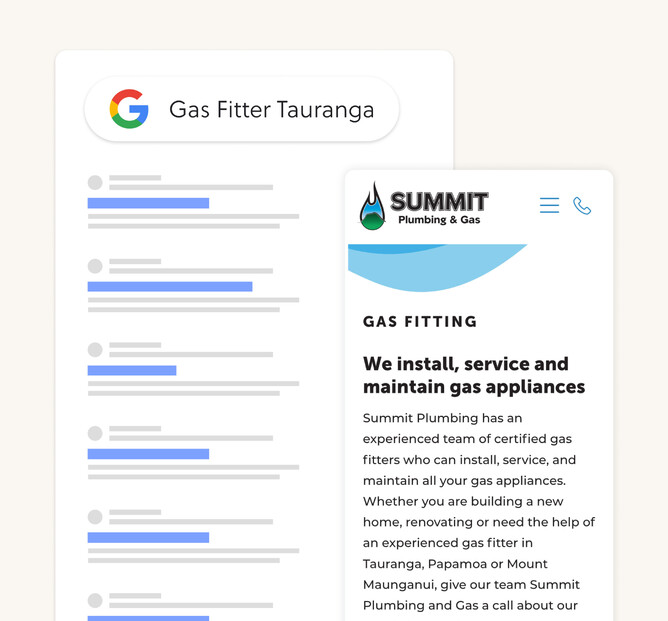
Task: Tap the phone call icon
Action: coord(582,206)
